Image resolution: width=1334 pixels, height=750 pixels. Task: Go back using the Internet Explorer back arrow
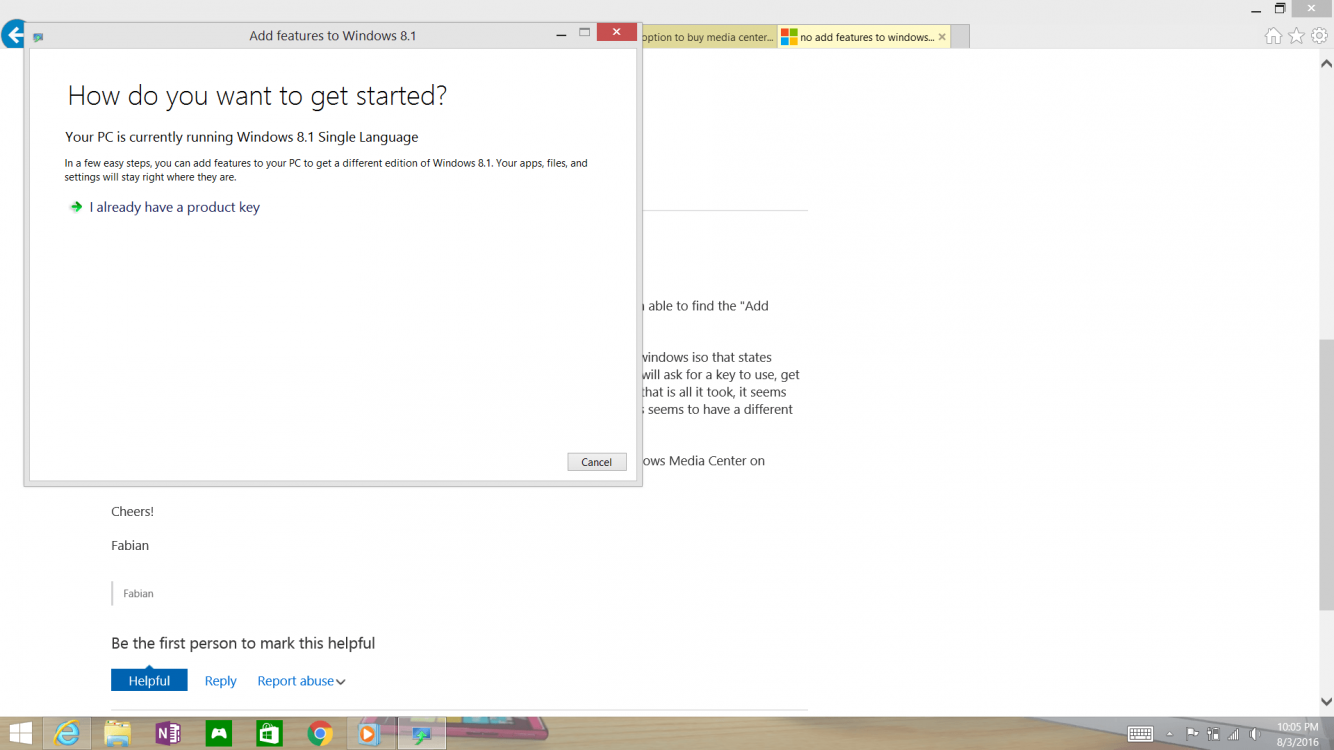(x=12, y=36)
